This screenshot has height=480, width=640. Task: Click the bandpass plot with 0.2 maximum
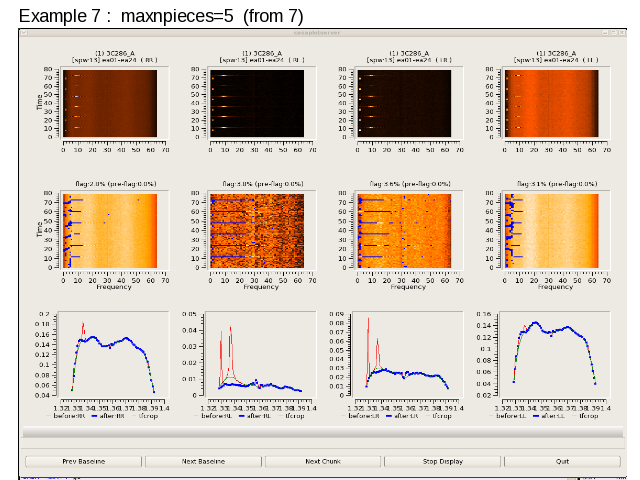pos(113,354)
